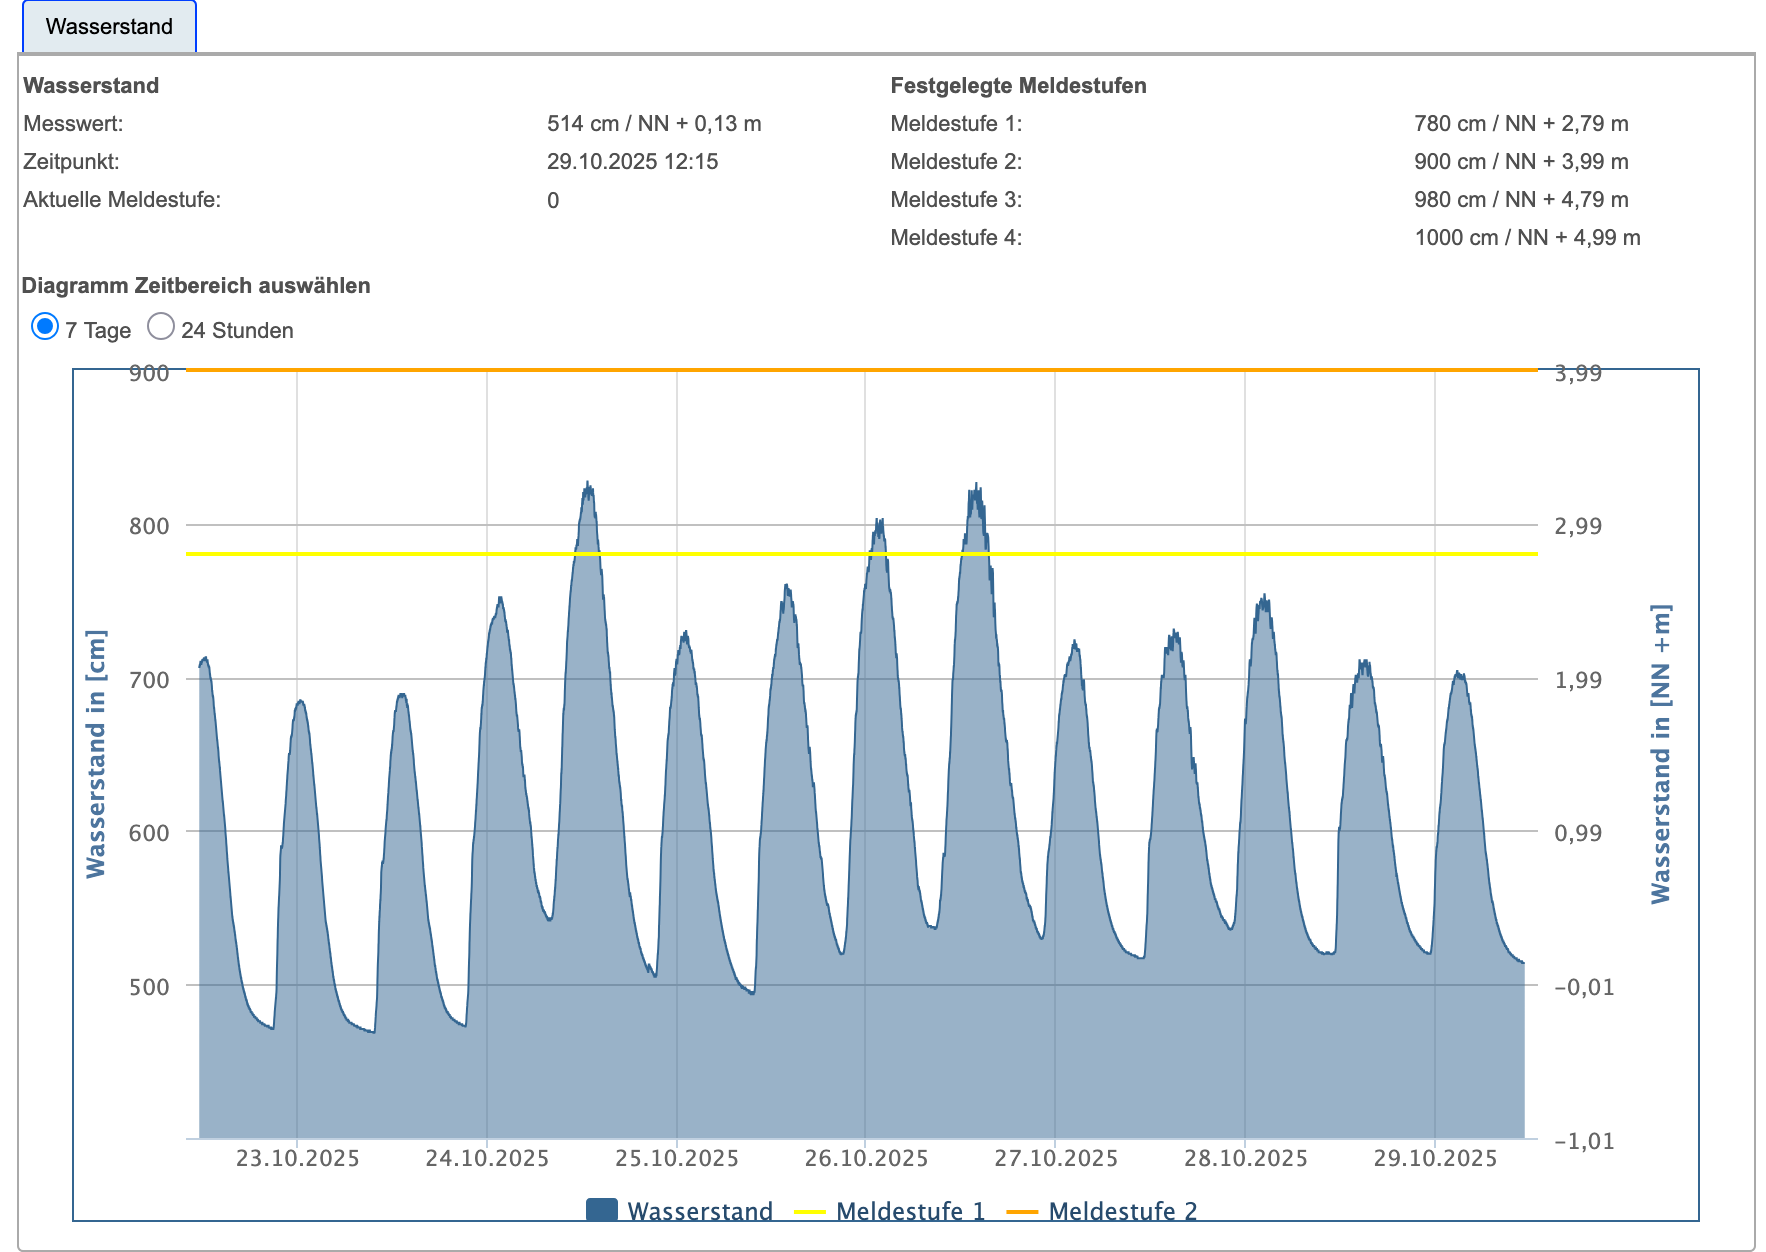Open the Wasserstand tab
The image size is (1766, 1252).
[x=109, y=27]
